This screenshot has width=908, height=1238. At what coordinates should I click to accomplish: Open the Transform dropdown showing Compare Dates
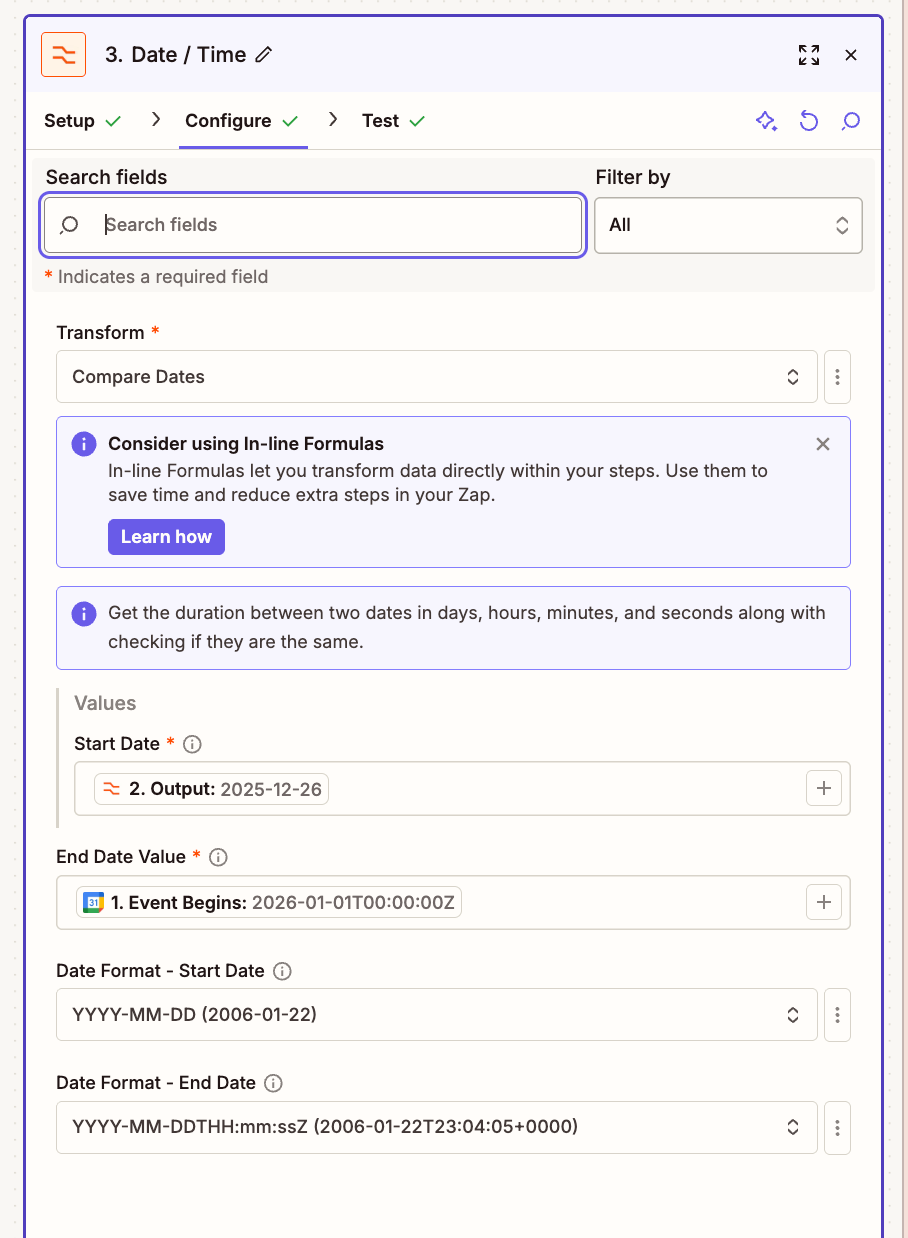point(436,377)
